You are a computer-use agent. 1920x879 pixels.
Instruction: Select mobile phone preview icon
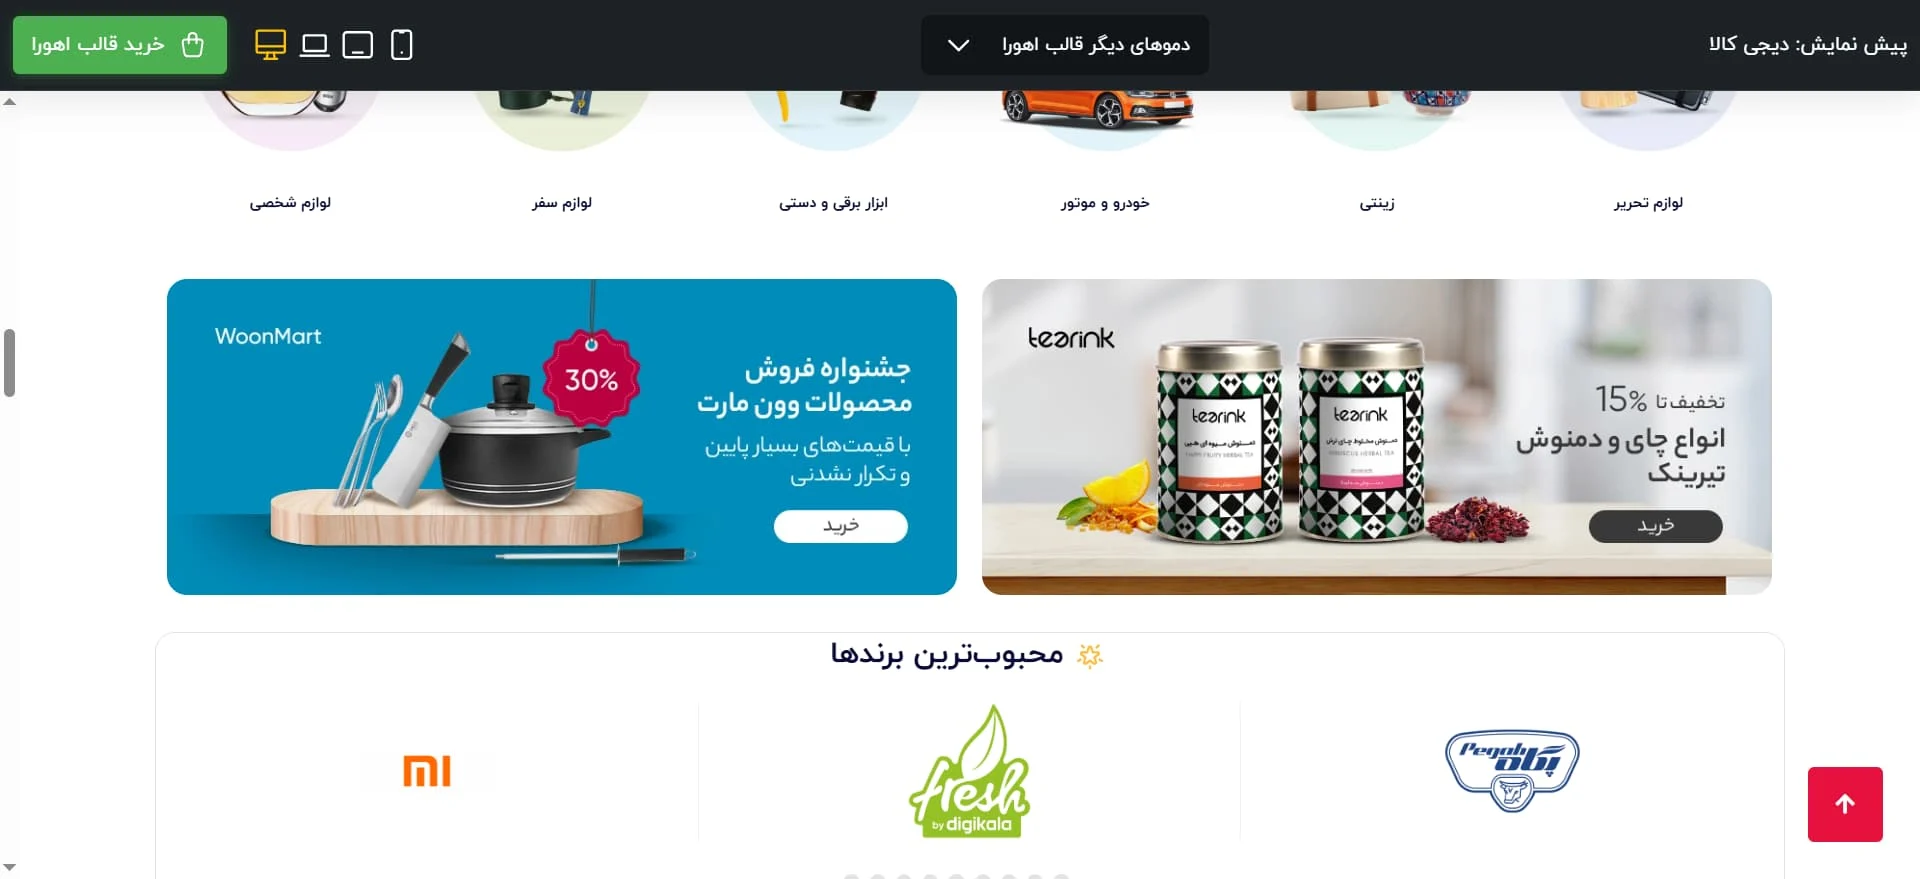click(401, 45)
